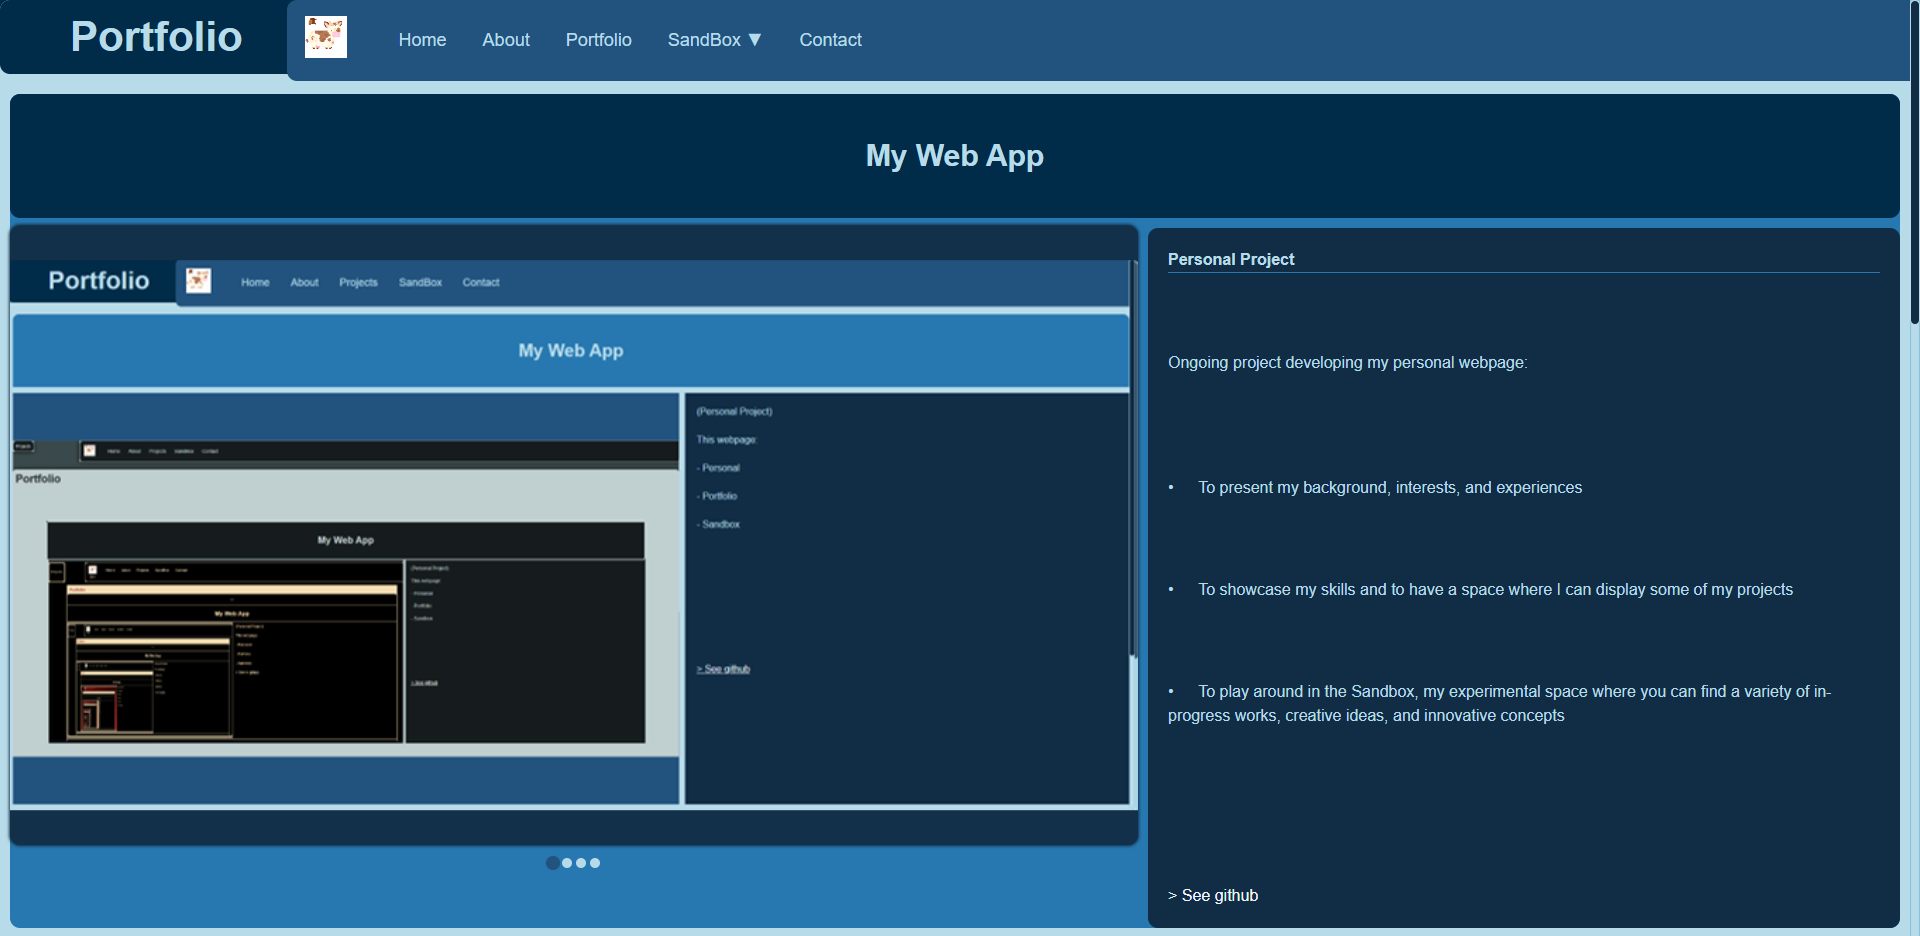Click the Projects label inside the screenshot preview

tap(358, 283)
